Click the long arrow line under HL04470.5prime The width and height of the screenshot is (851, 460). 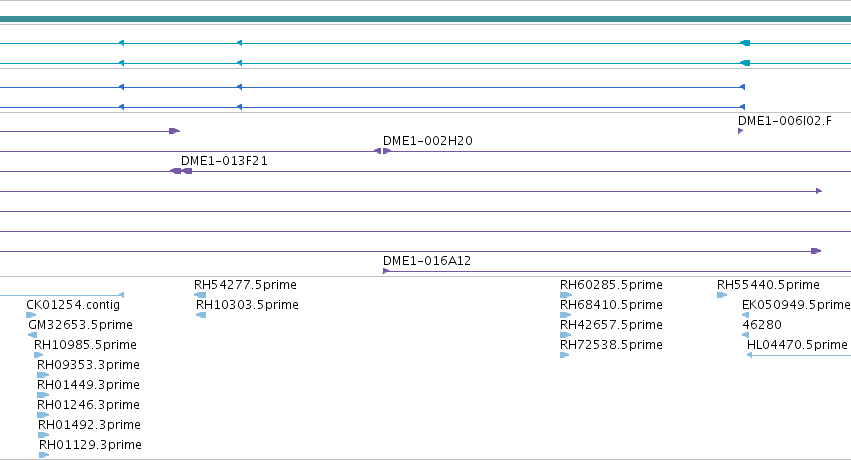pos(799,355)
